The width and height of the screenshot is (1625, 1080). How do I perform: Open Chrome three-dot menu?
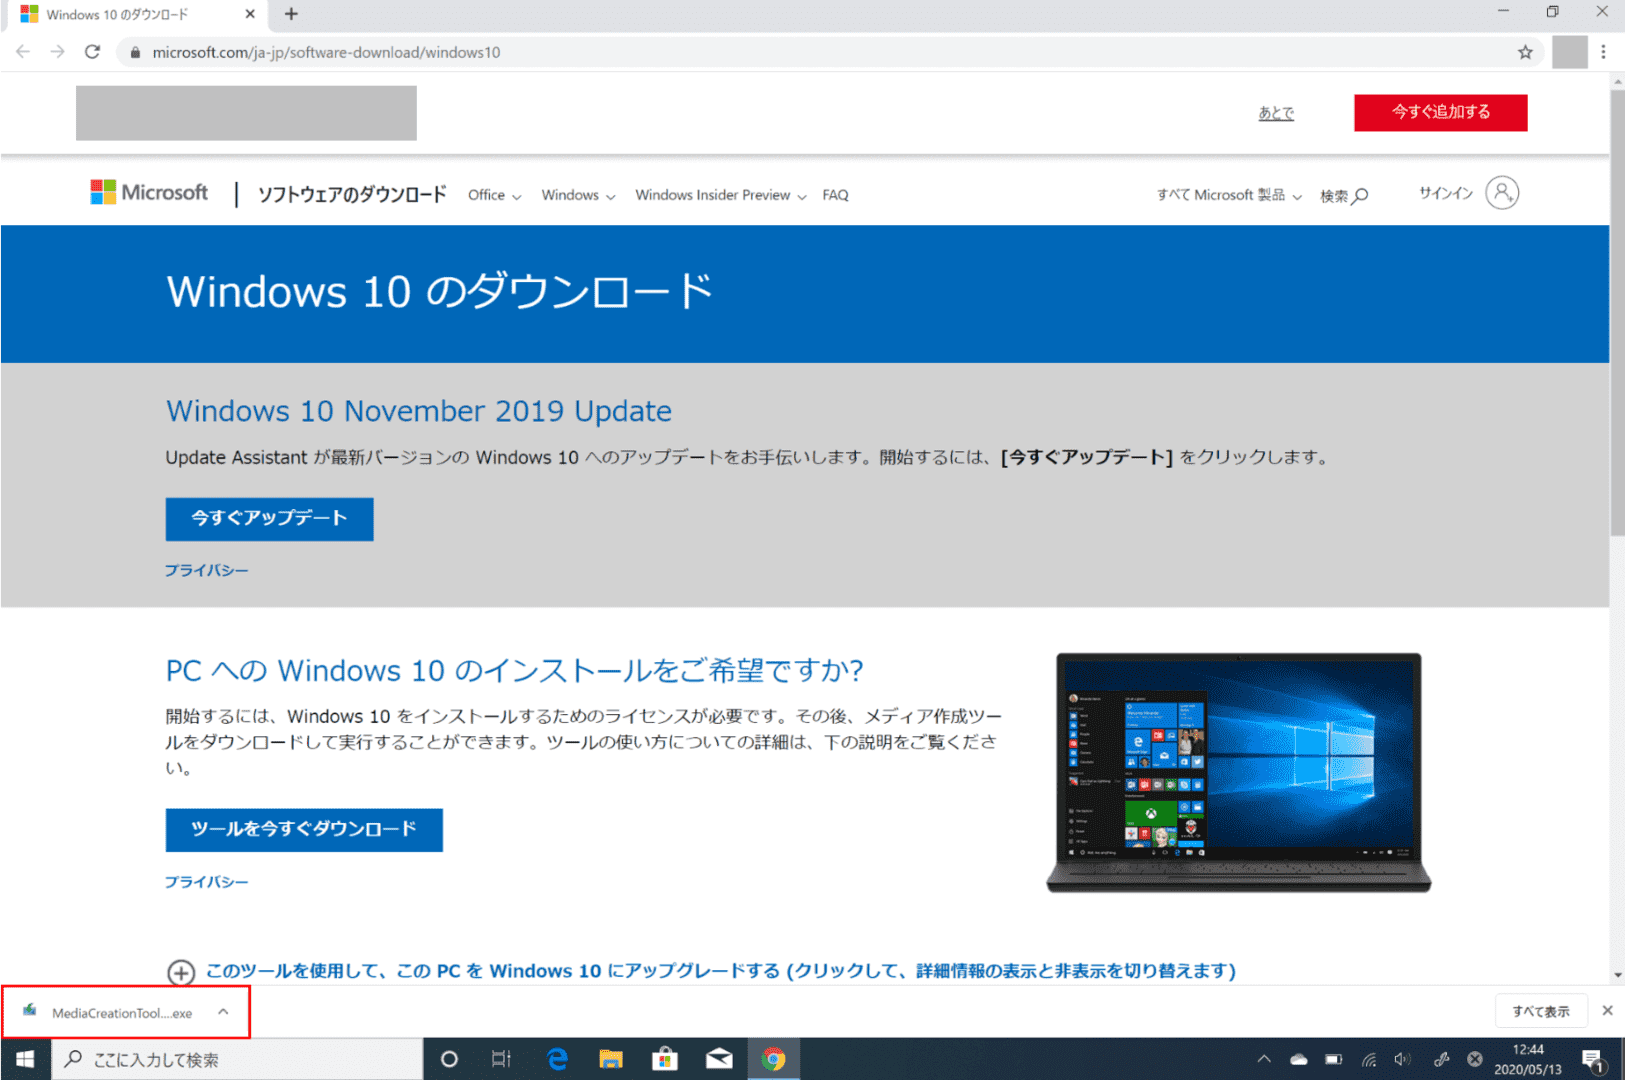(1603, 52)
